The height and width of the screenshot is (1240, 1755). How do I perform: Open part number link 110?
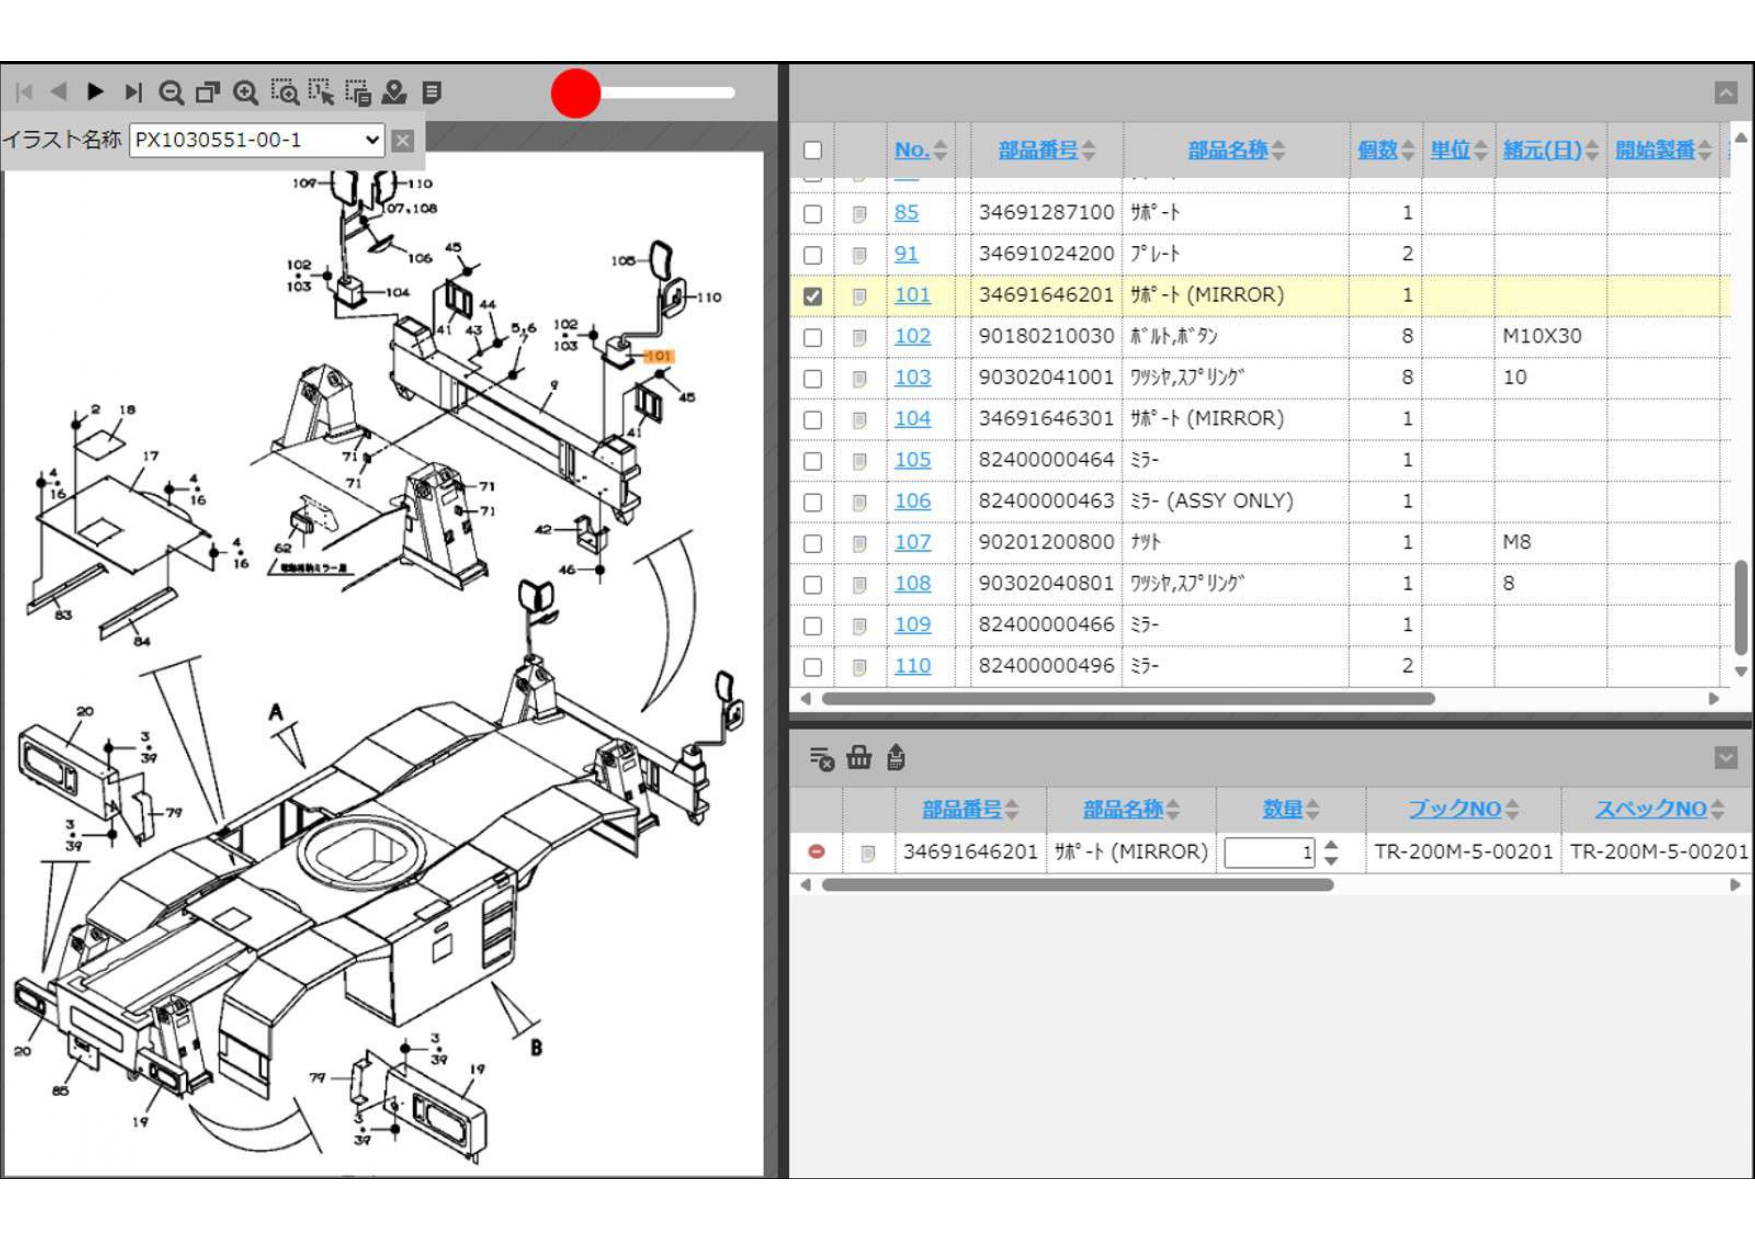(x=912, y=666)
